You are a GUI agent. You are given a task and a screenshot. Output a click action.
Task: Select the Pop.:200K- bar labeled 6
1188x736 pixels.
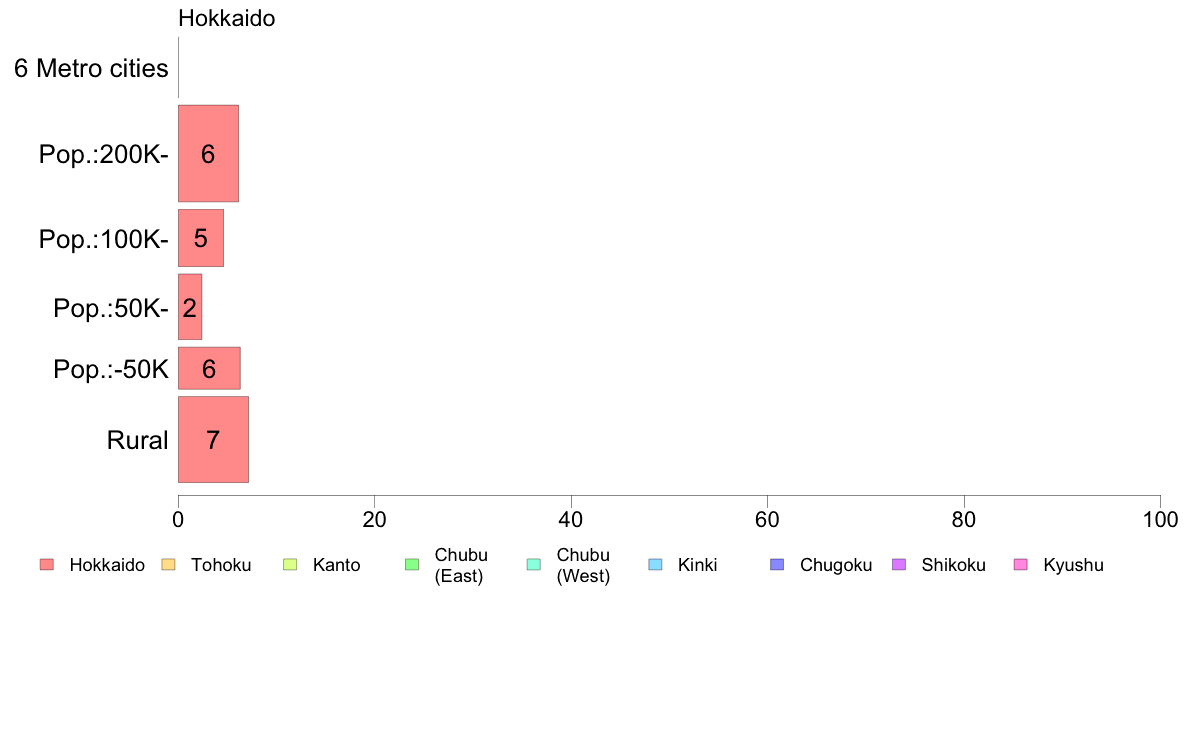[x=208, y=154]
